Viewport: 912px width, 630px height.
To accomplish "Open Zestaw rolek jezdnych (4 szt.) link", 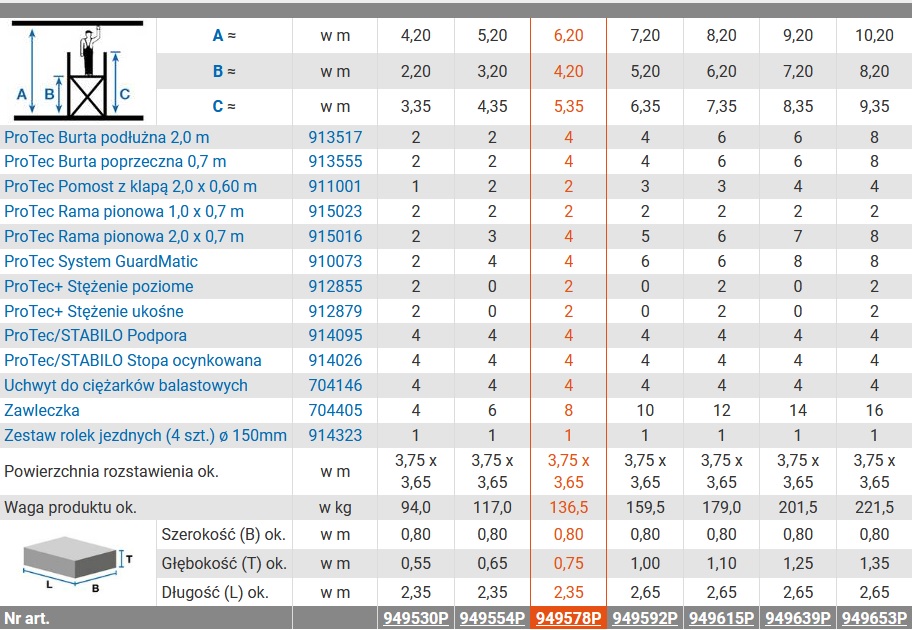I will click(x=145, y=435).
